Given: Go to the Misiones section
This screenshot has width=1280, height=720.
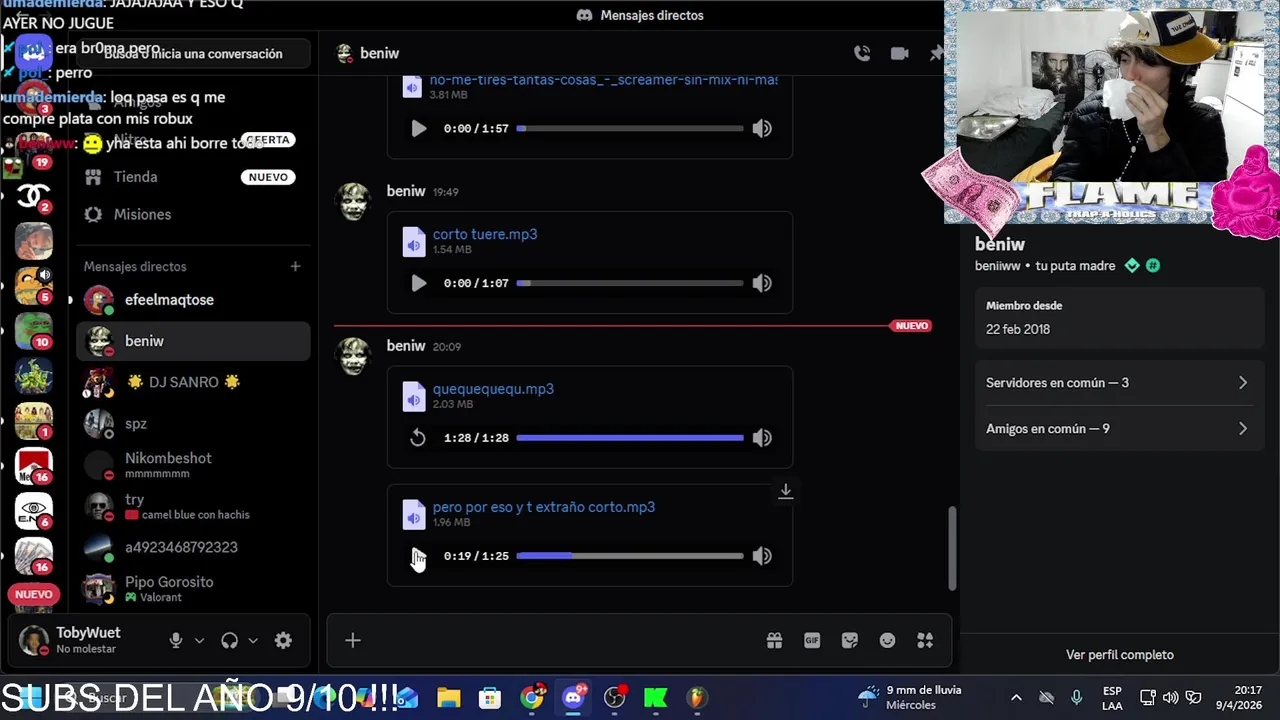Looking at the screenshot, I should (193, 214).
